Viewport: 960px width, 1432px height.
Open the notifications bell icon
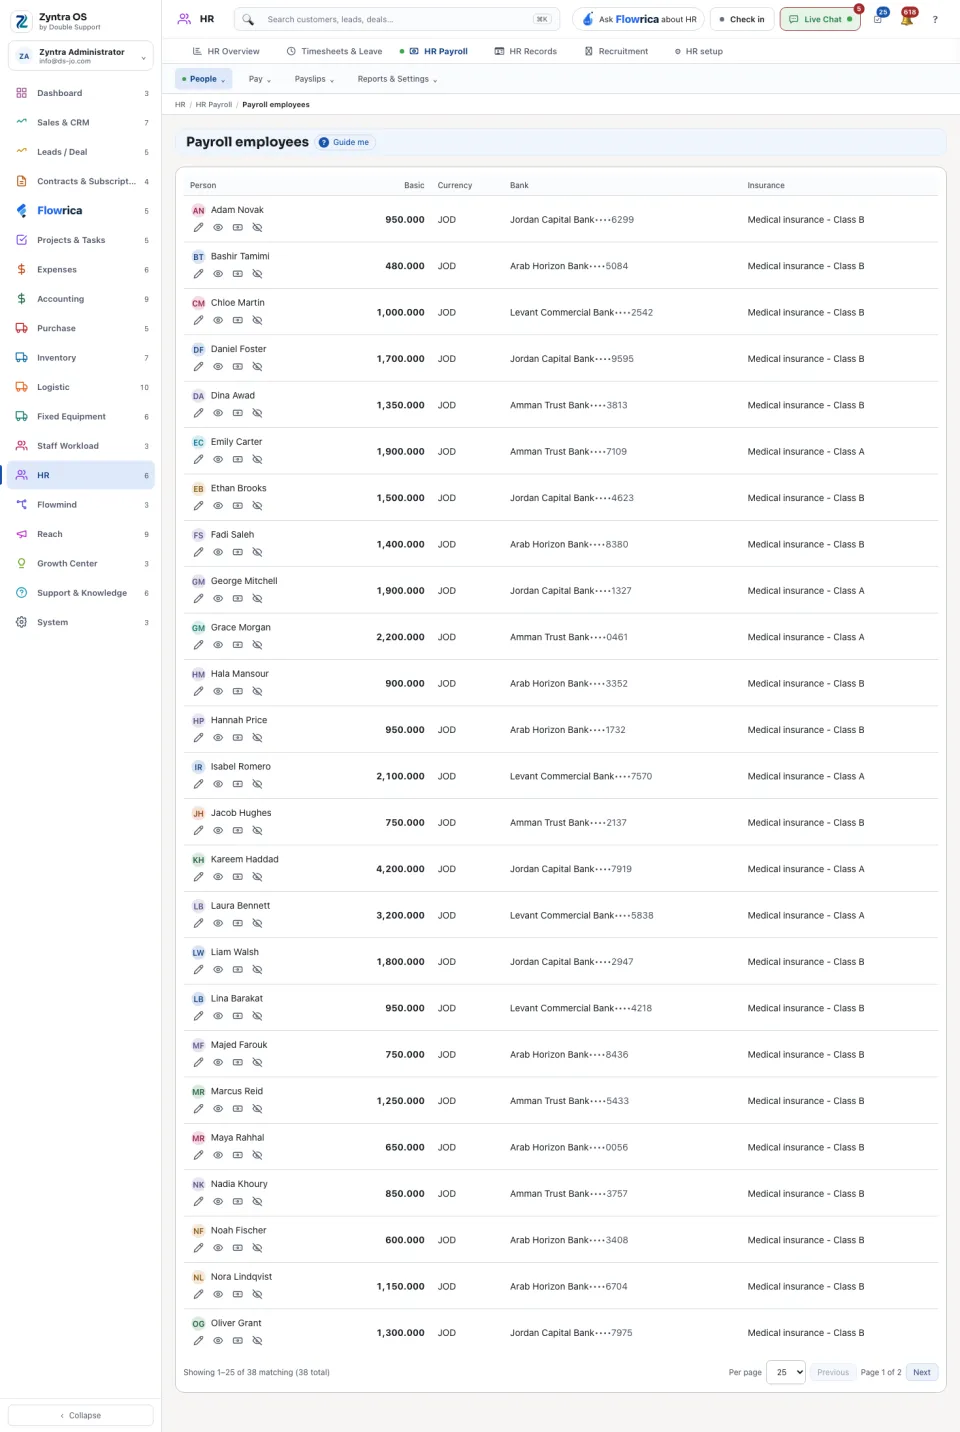907,19
